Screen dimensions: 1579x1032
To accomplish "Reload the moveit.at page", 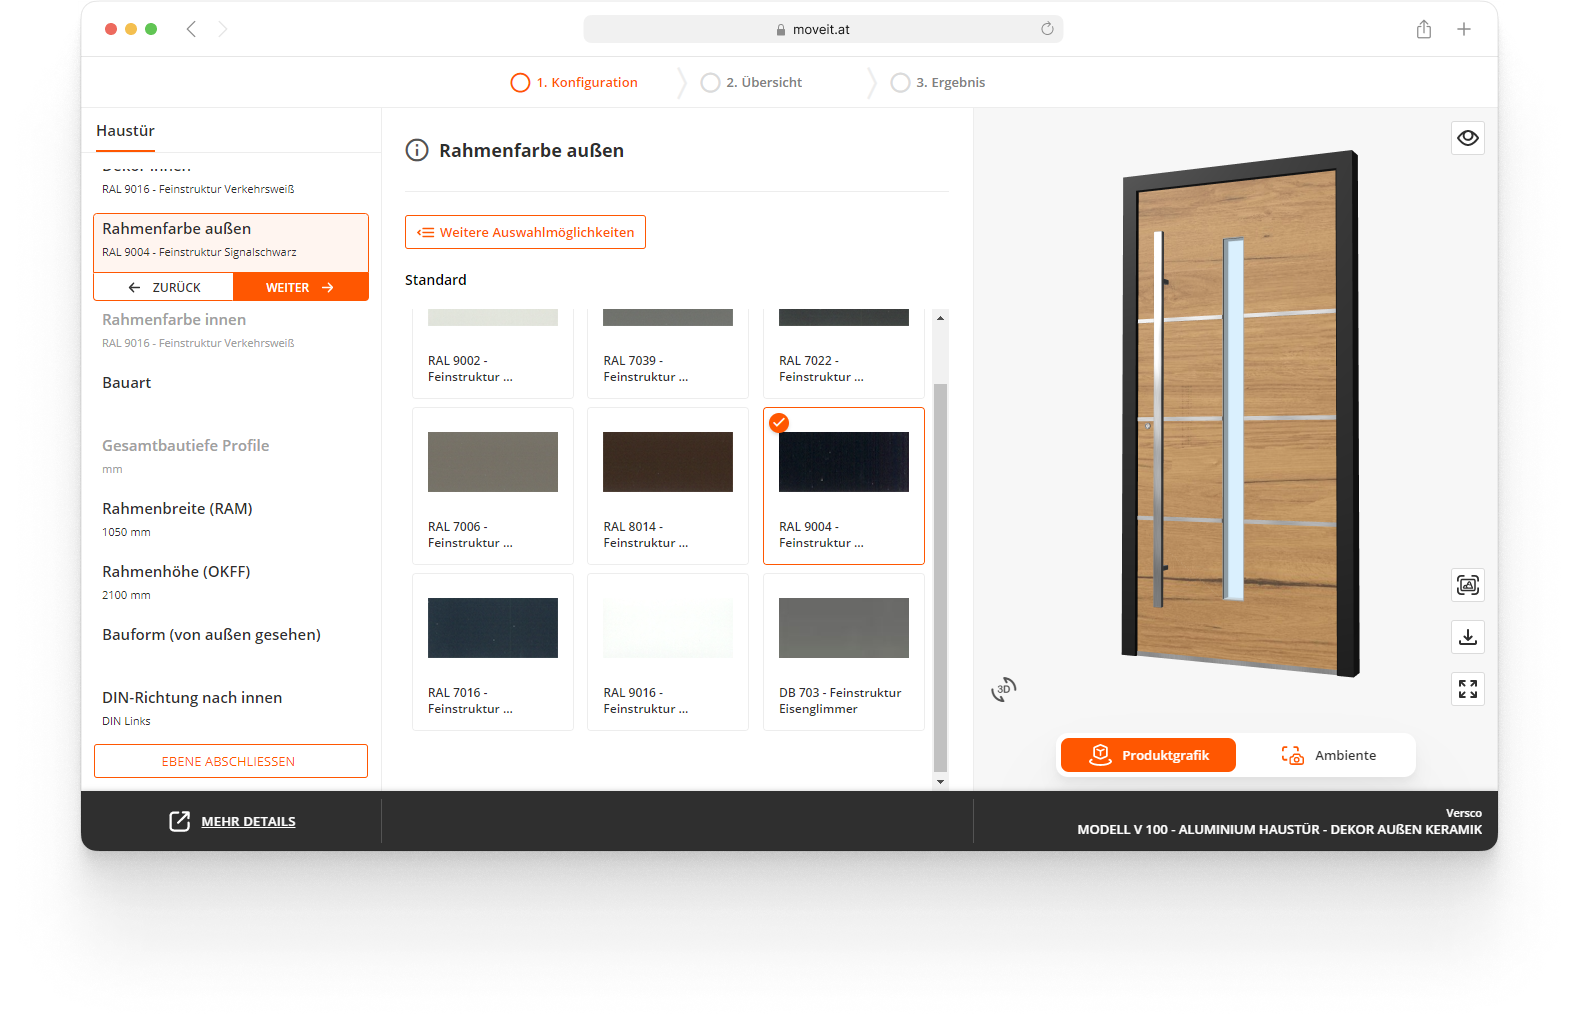I will point(1047,29).
